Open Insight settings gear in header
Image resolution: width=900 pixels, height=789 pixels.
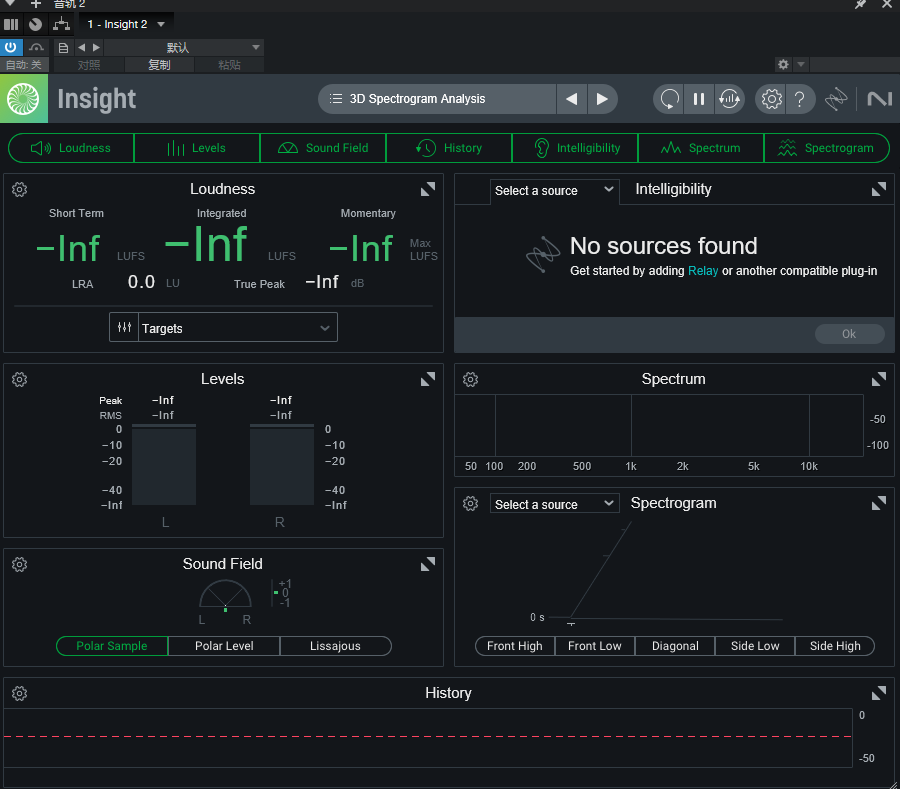[771, 99]
